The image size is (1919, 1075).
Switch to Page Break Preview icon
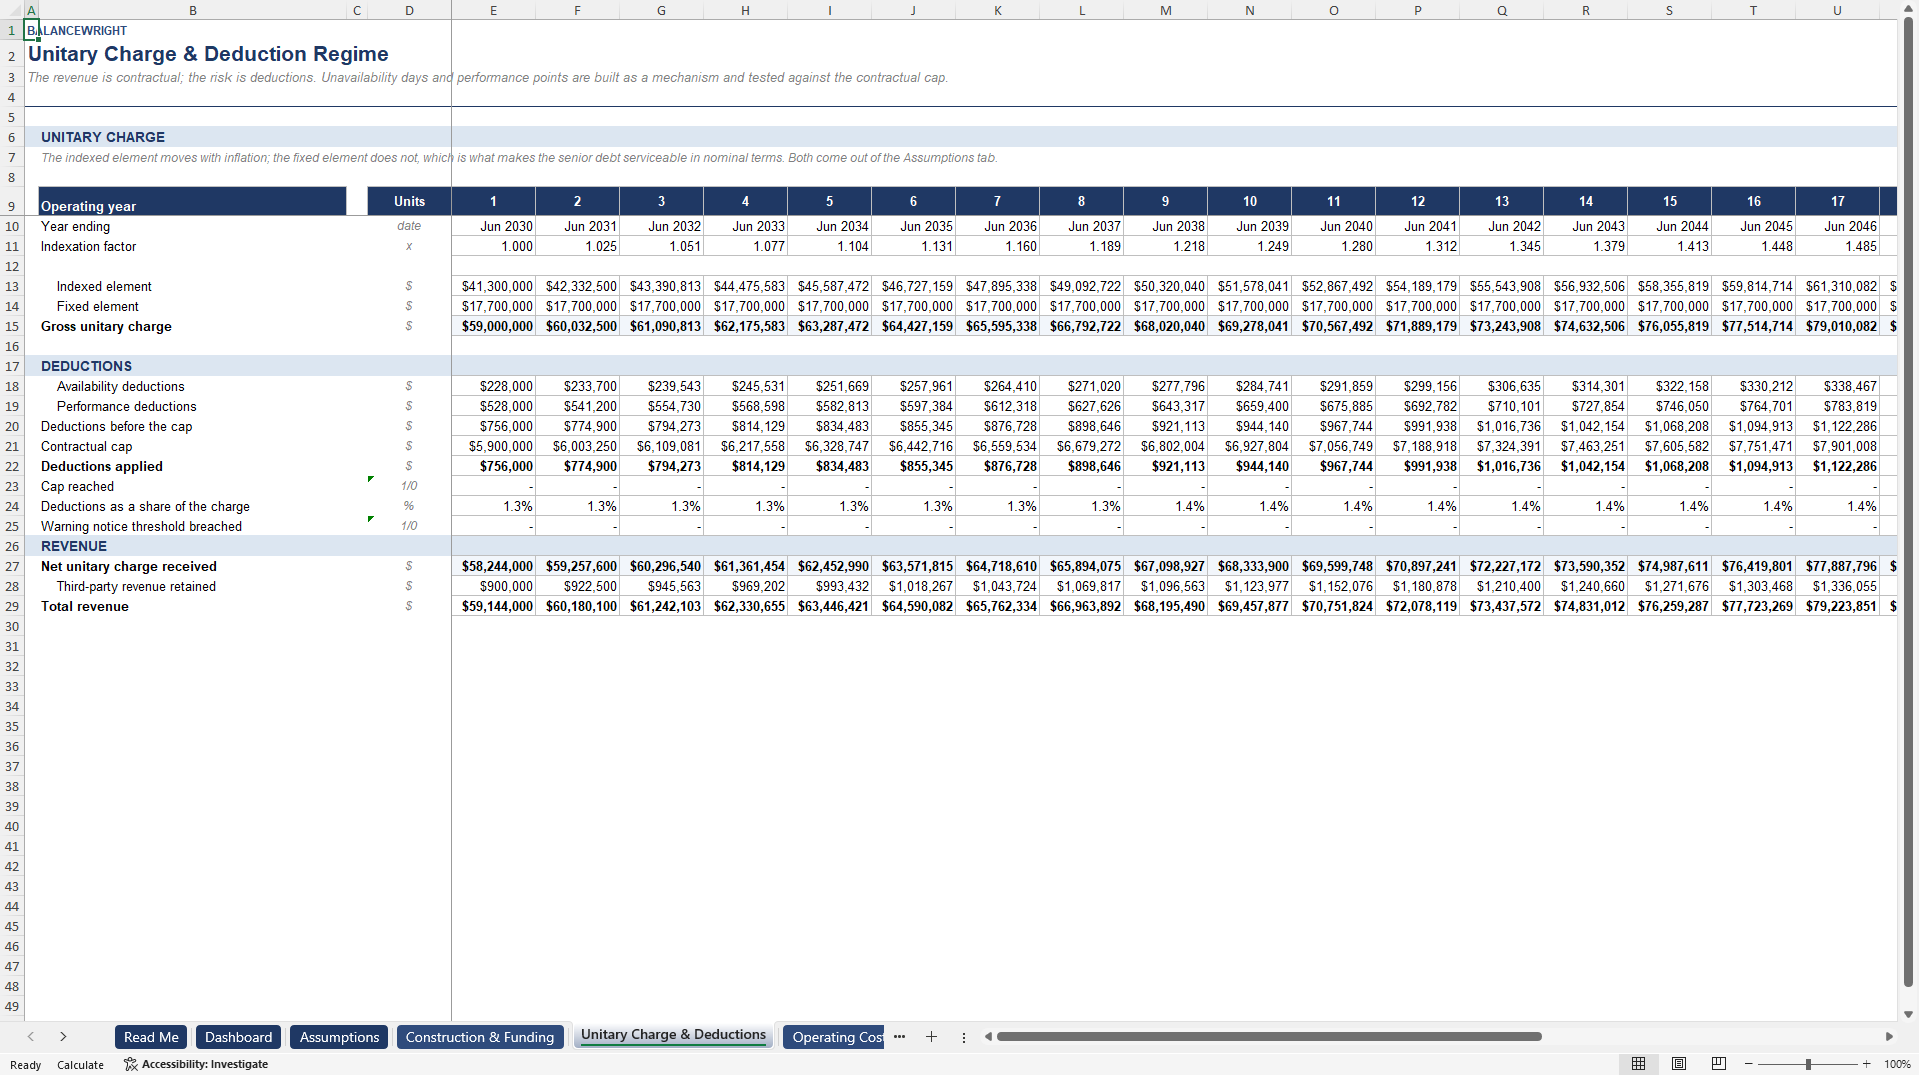(x=1719, y=1064)
